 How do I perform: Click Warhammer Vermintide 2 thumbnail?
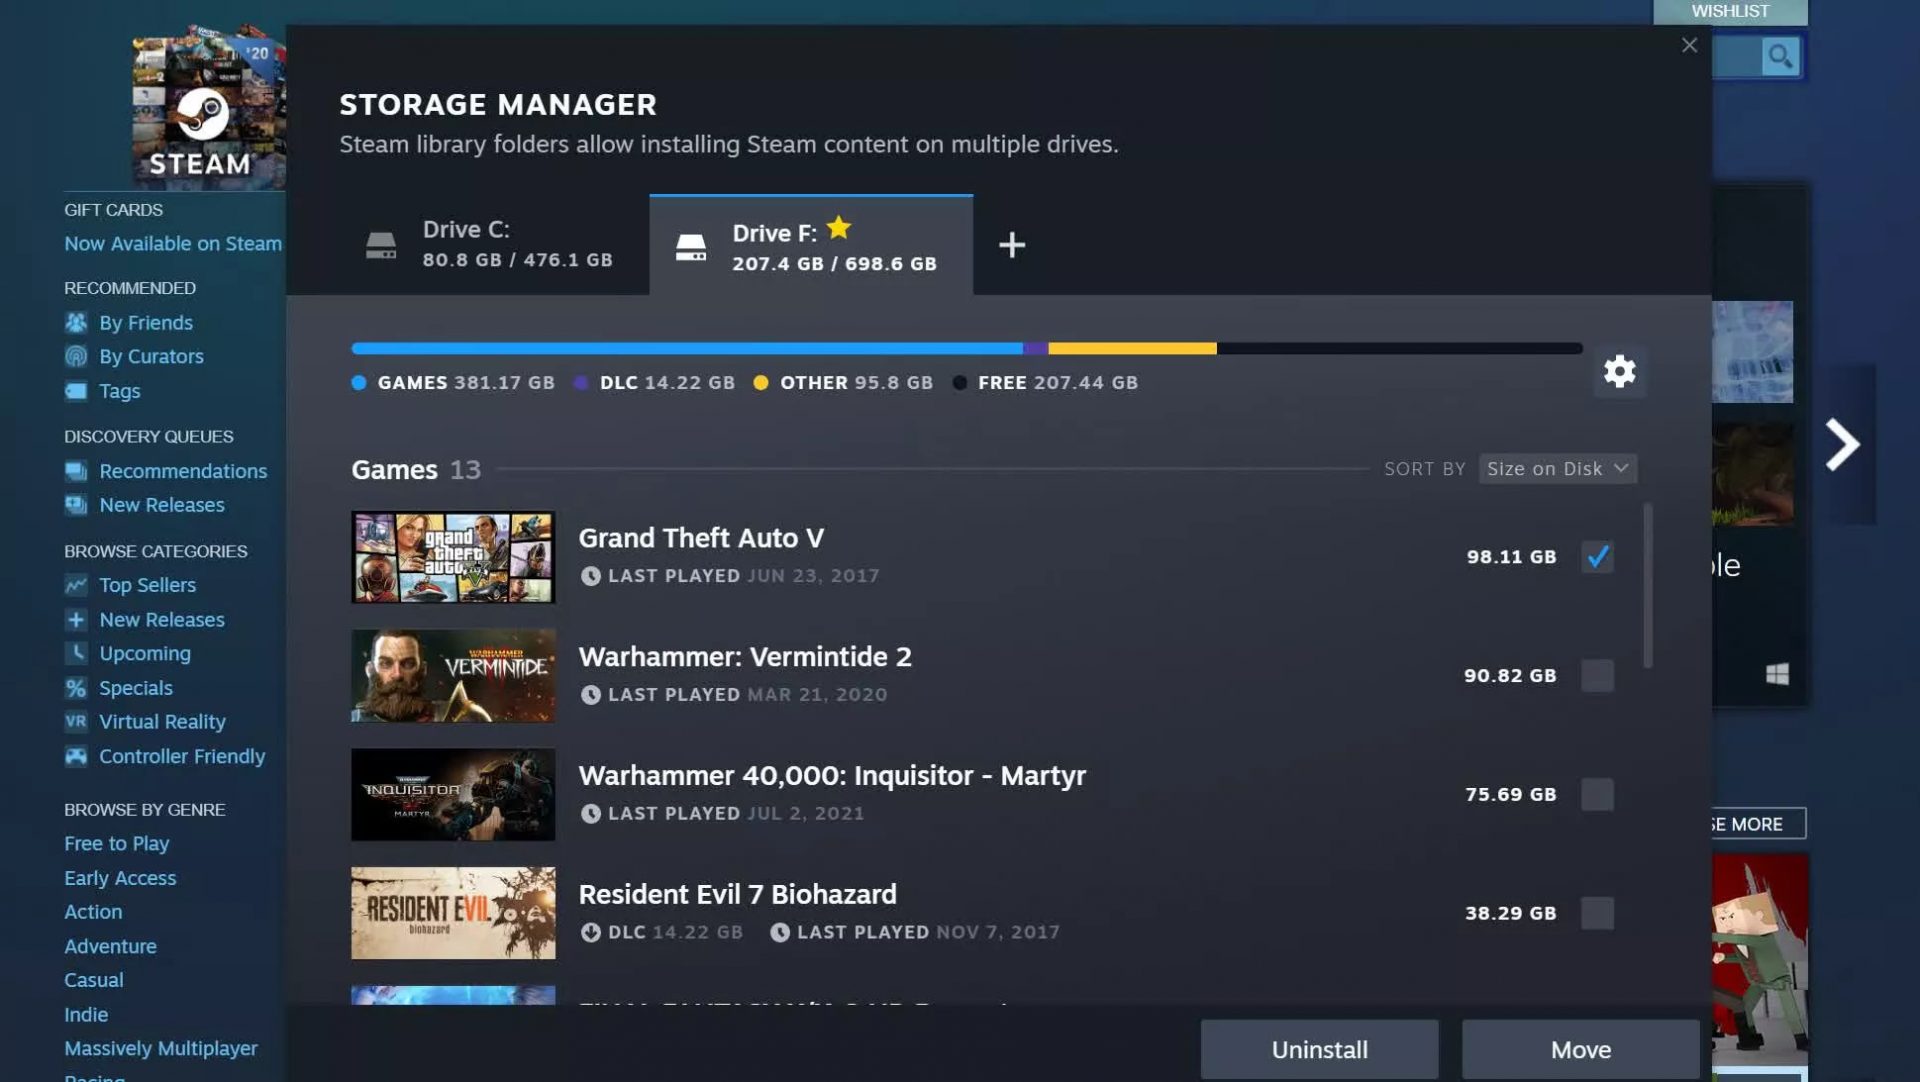(452, 675)
